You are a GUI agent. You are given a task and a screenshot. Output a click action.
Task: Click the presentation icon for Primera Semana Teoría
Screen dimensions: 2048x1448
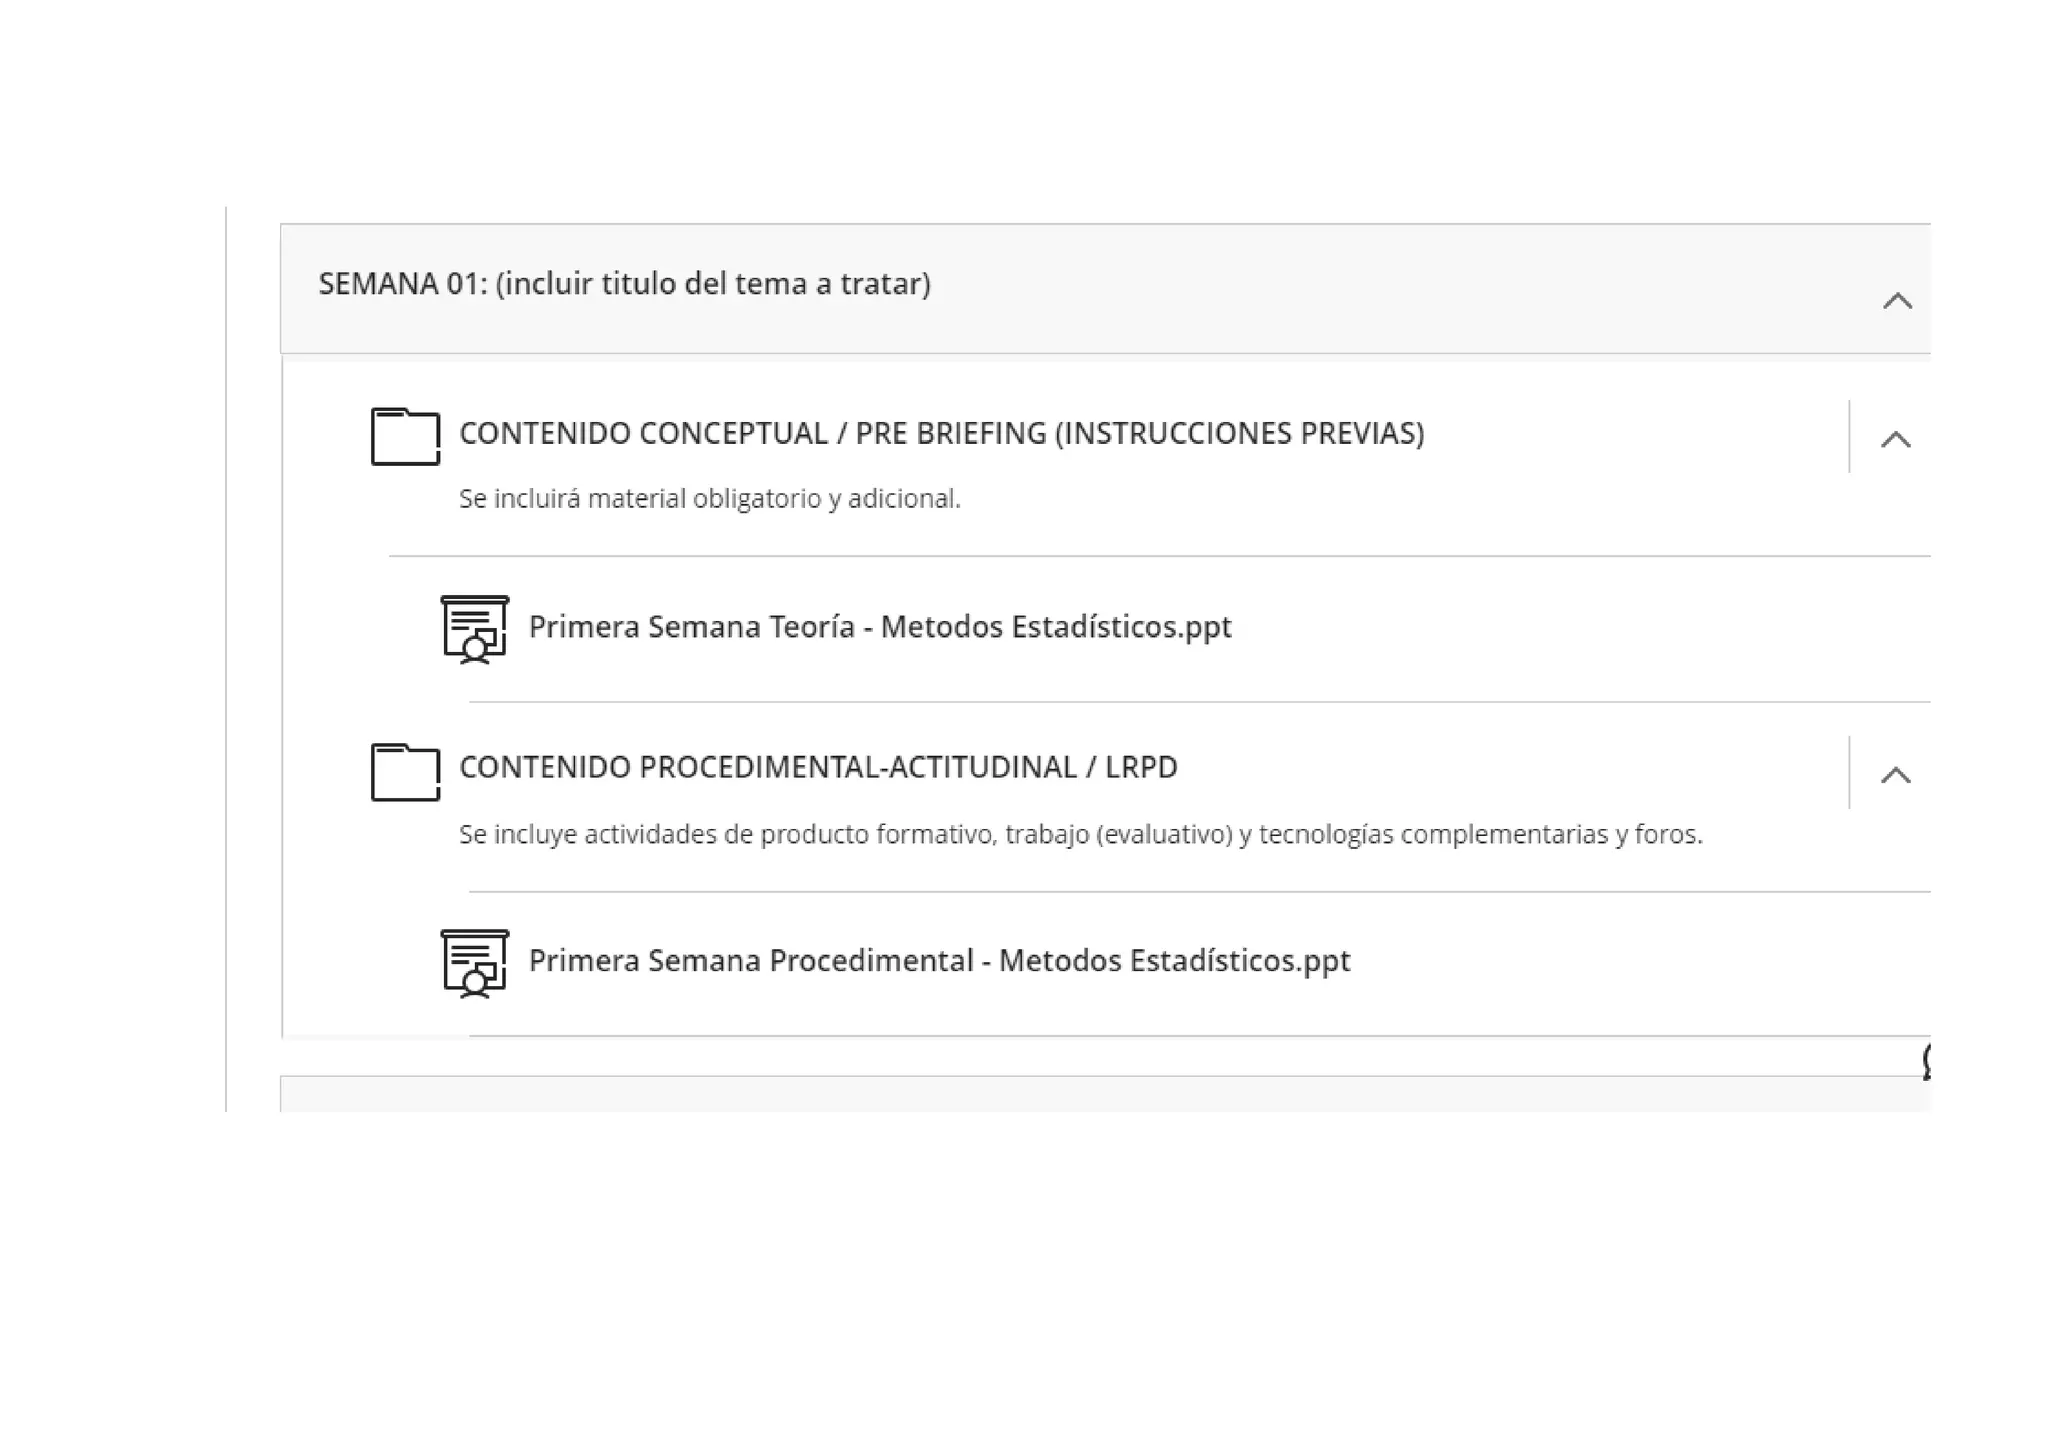(x=475, y=629)
